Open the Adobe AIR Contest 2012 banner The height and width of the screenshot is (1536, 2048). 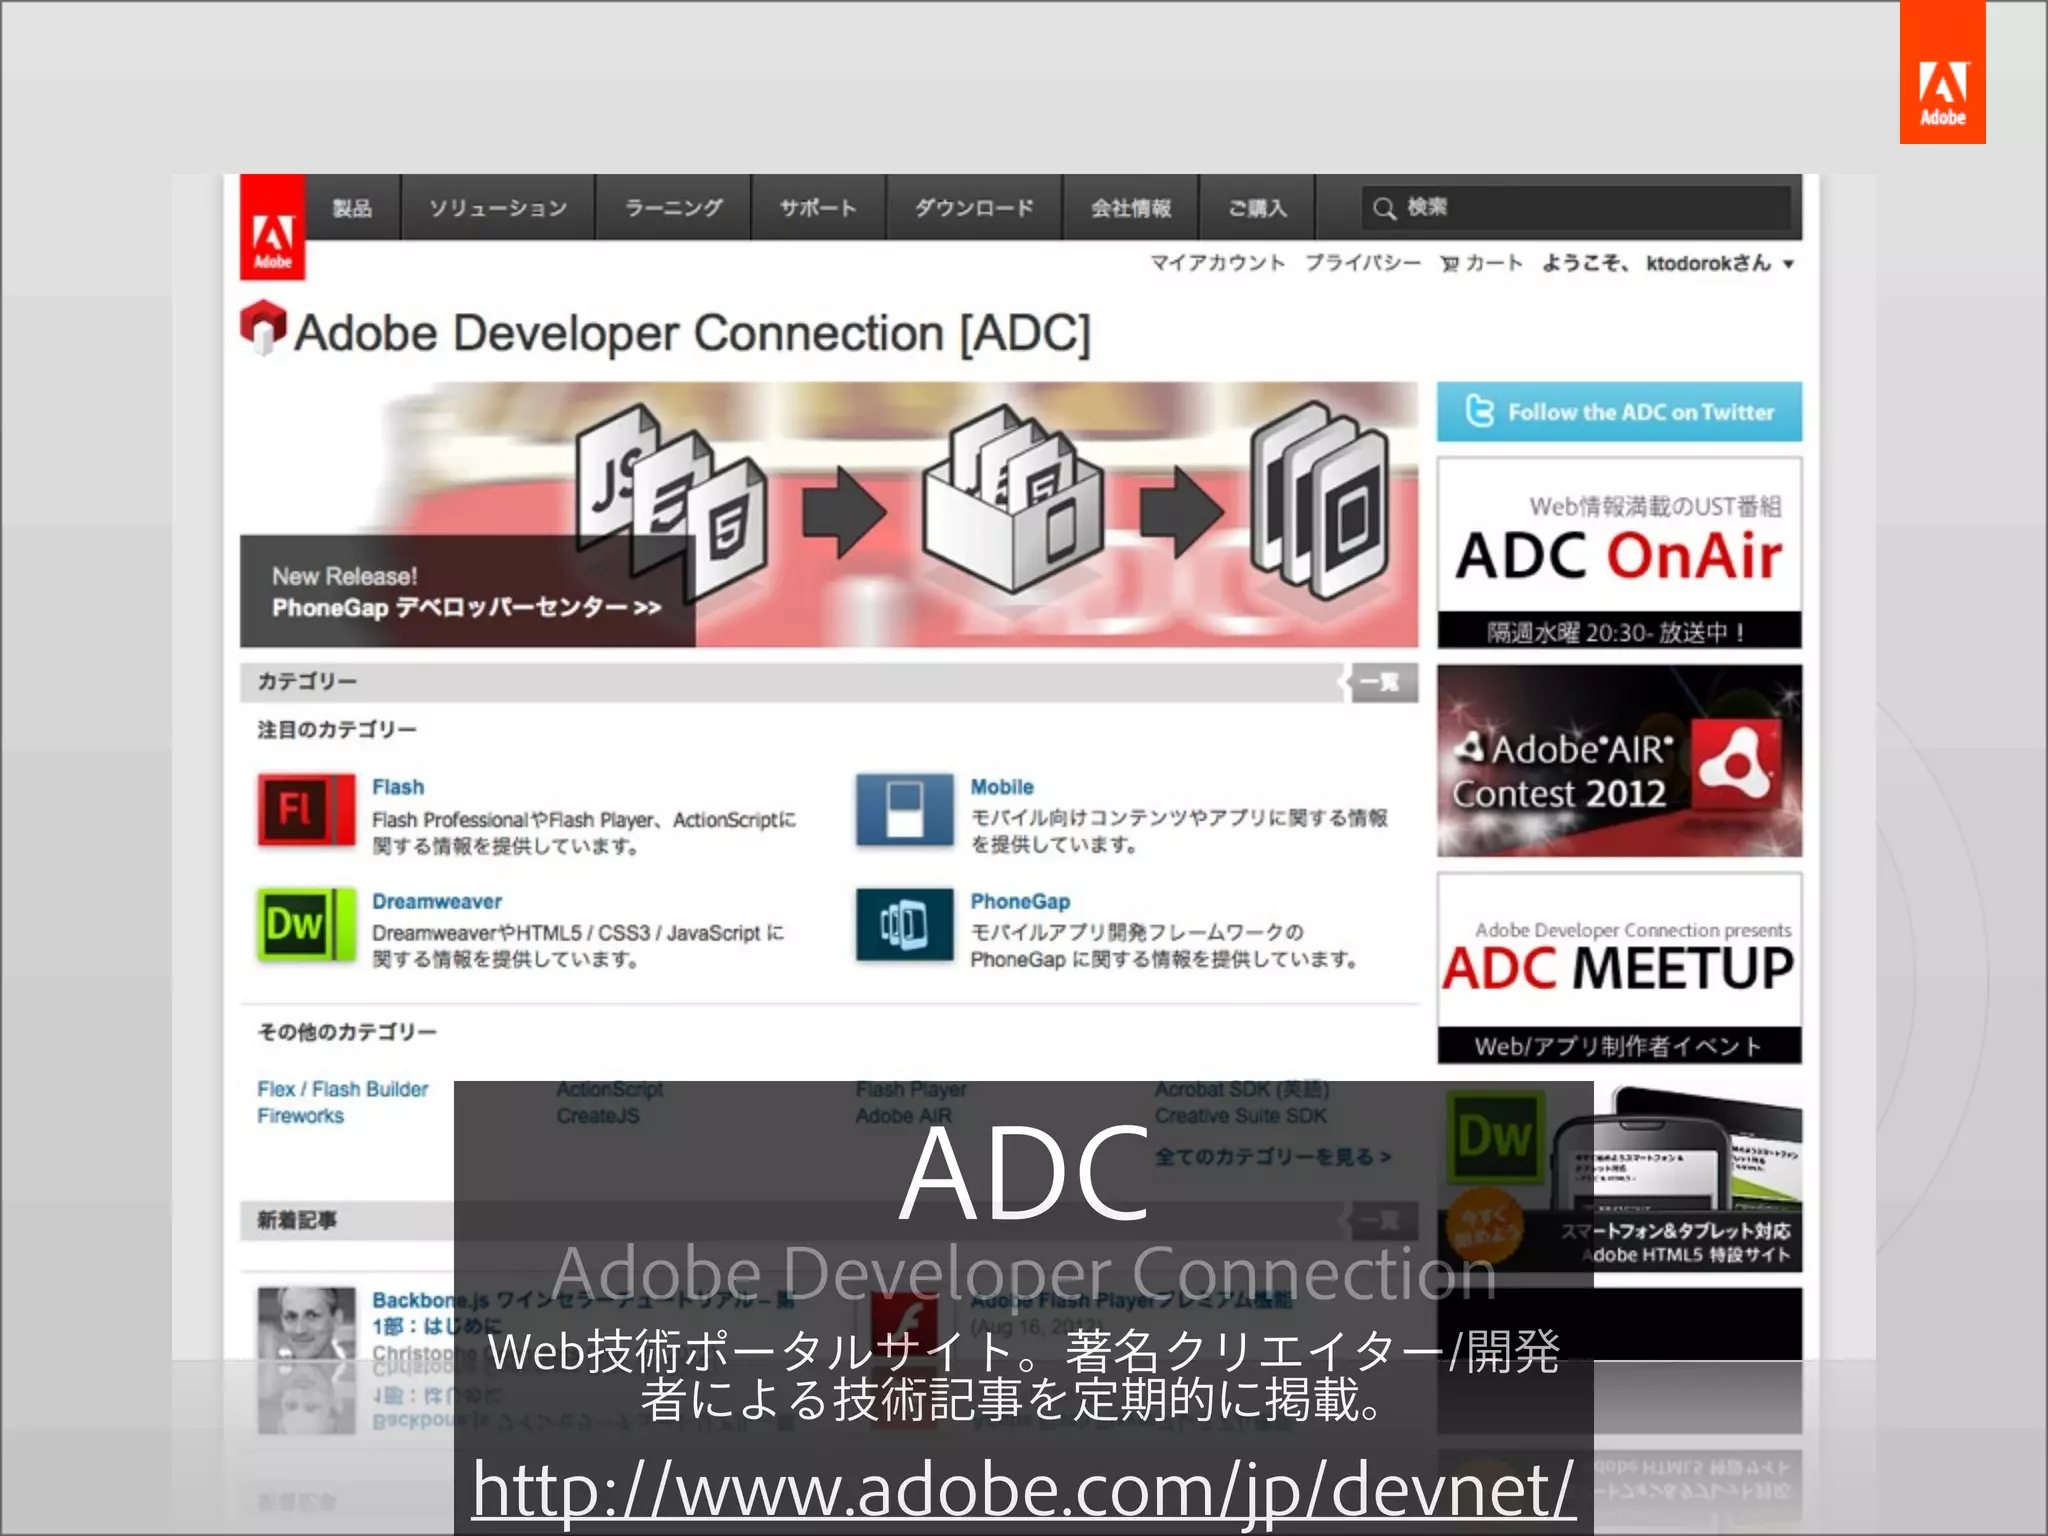click(1619, 761)
